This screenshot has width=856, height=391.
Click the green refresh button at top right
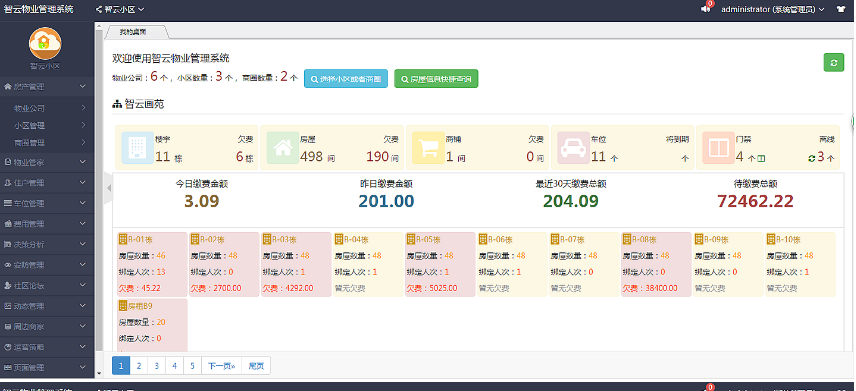pyautogui.click(x=834, y=62)
